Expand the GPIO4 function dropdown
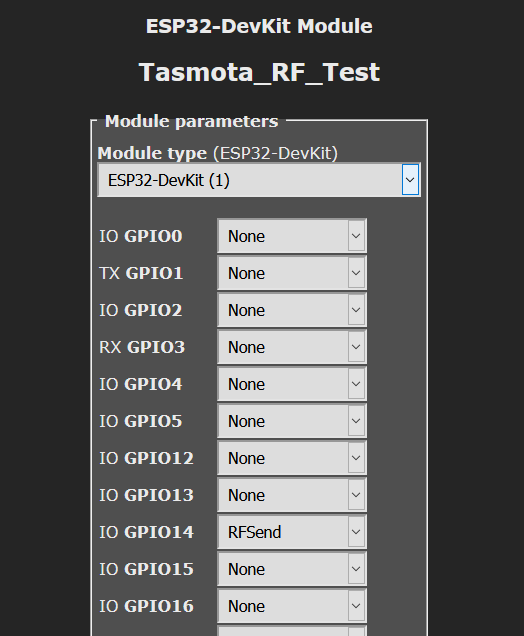Screen dimensions: 524x636 [292, 384]
